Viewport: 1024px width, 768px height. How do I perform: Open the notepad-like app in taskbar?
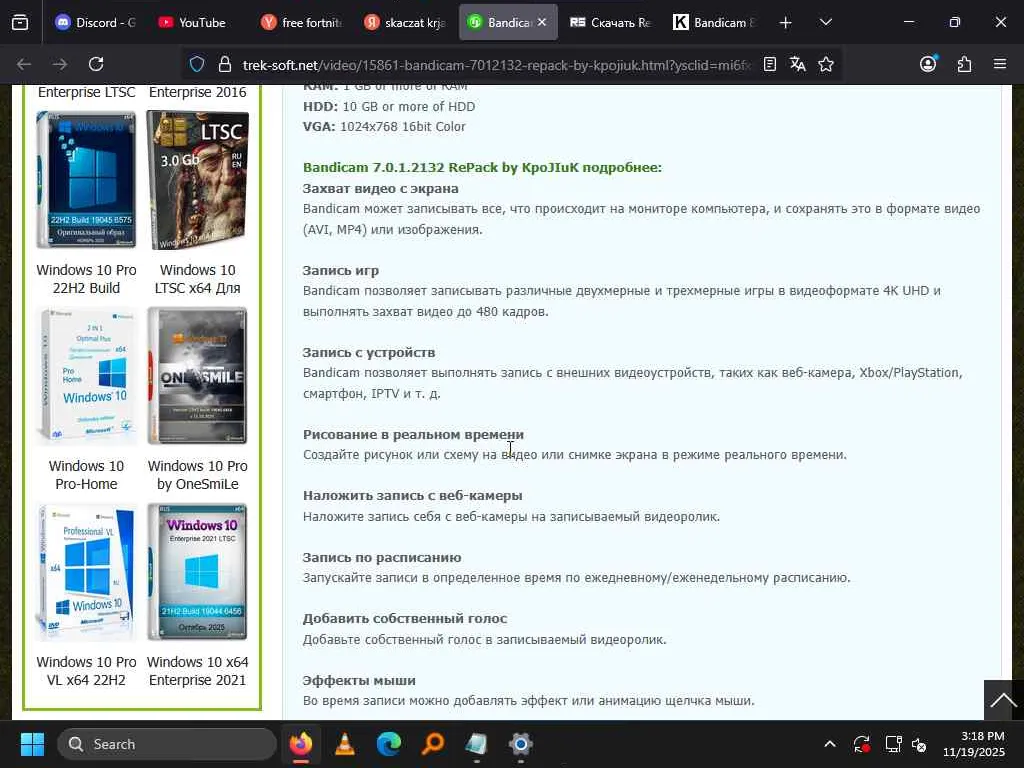476,744
